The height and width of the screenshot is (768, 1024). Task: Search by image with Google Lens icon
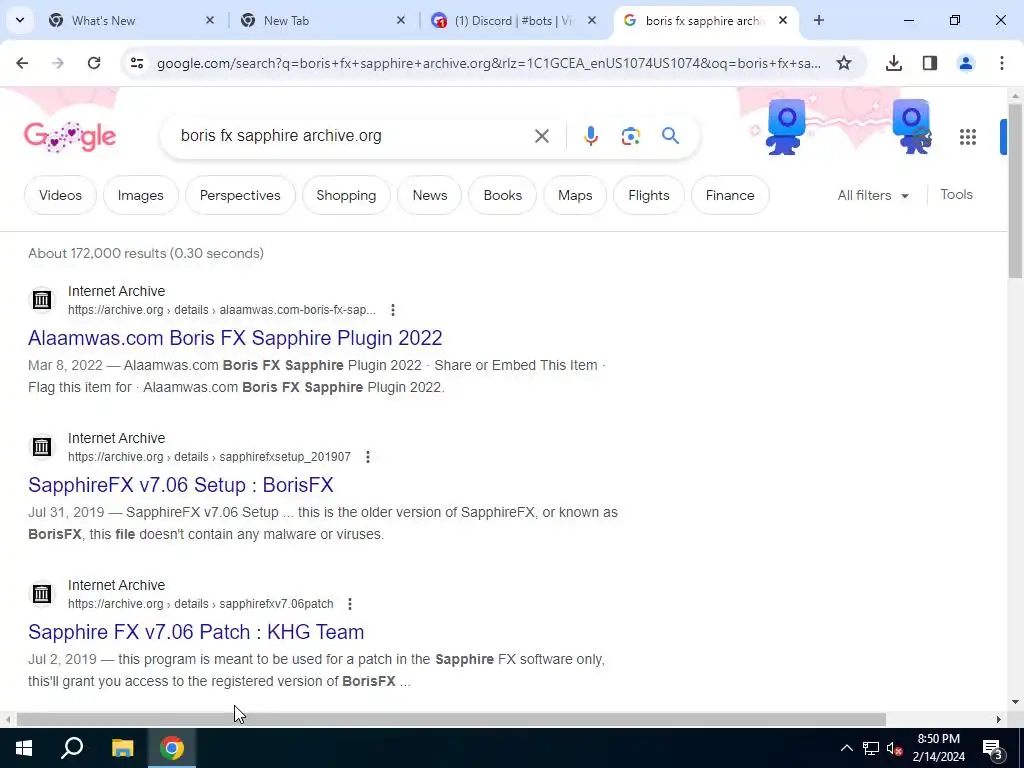point(630,136)
